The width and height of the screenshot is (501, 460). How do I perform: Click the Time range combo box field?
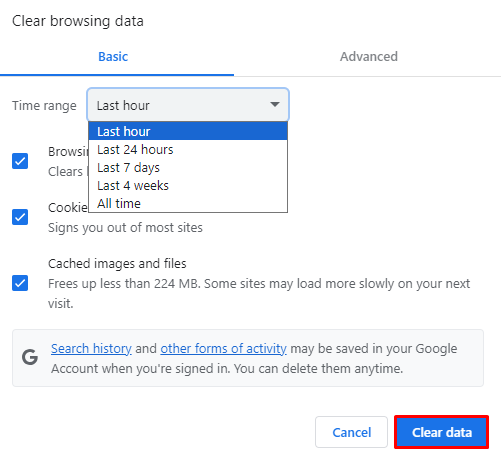(x=188, y=105)
